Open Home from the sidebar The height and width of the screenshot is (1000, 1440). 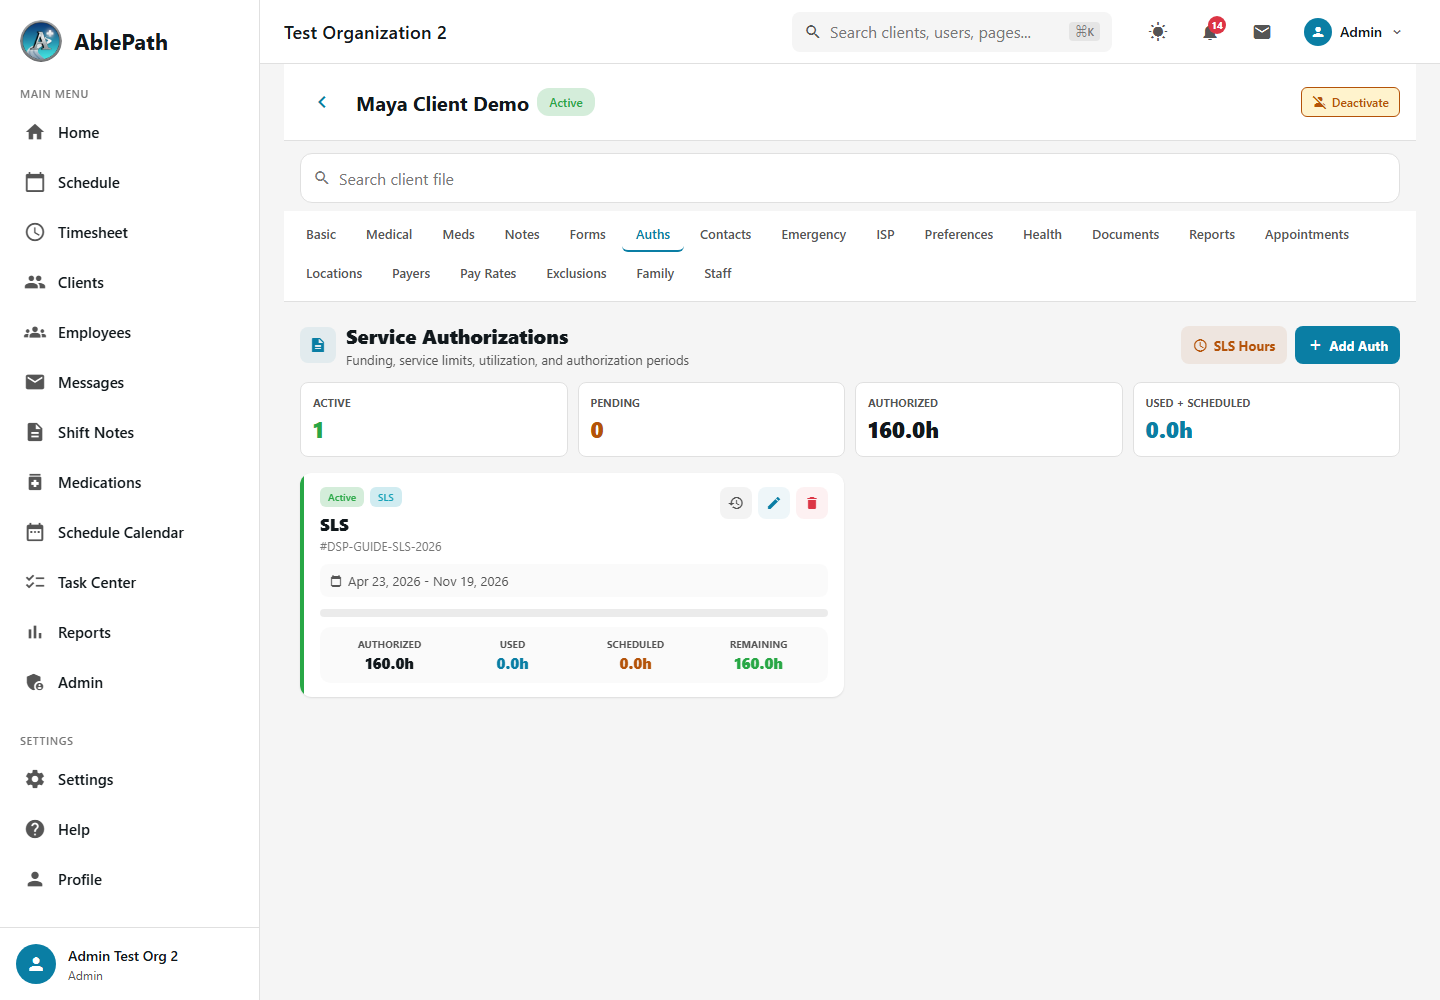pyautogui.click(x=130, y=133)
